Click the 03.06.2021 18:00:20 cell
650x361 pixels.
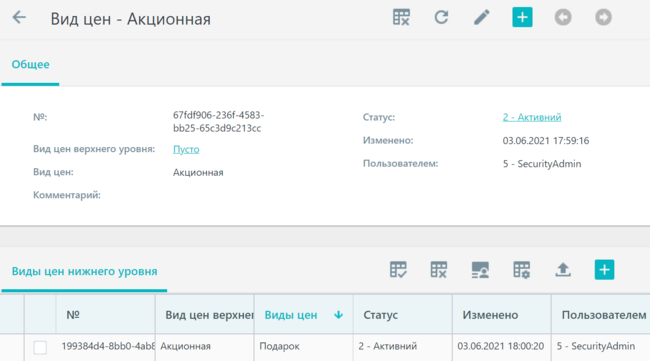point(500,346)
